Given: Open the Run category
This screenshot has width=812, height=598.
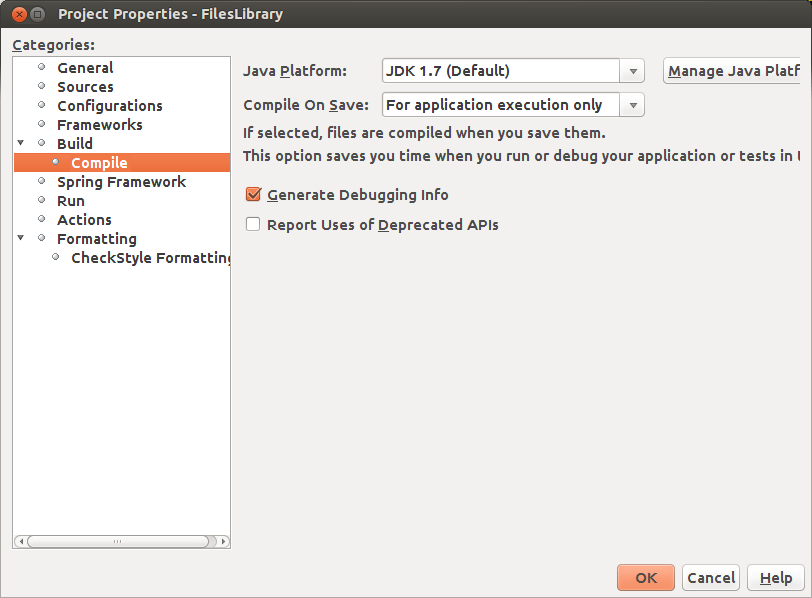Looking at the screenshot, I should 71,201.
